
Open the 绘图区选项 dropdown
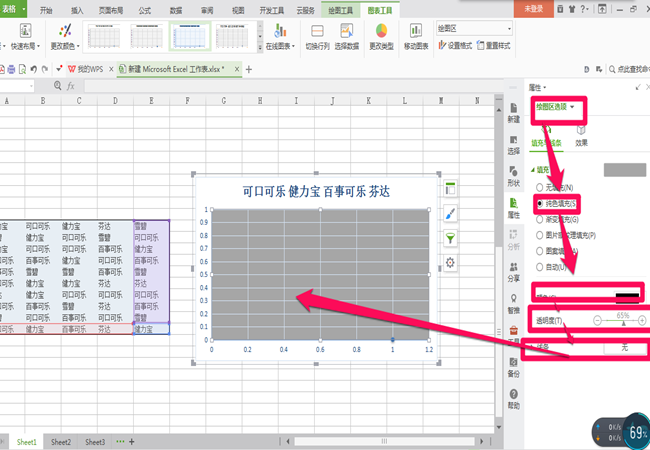[555, 107]
